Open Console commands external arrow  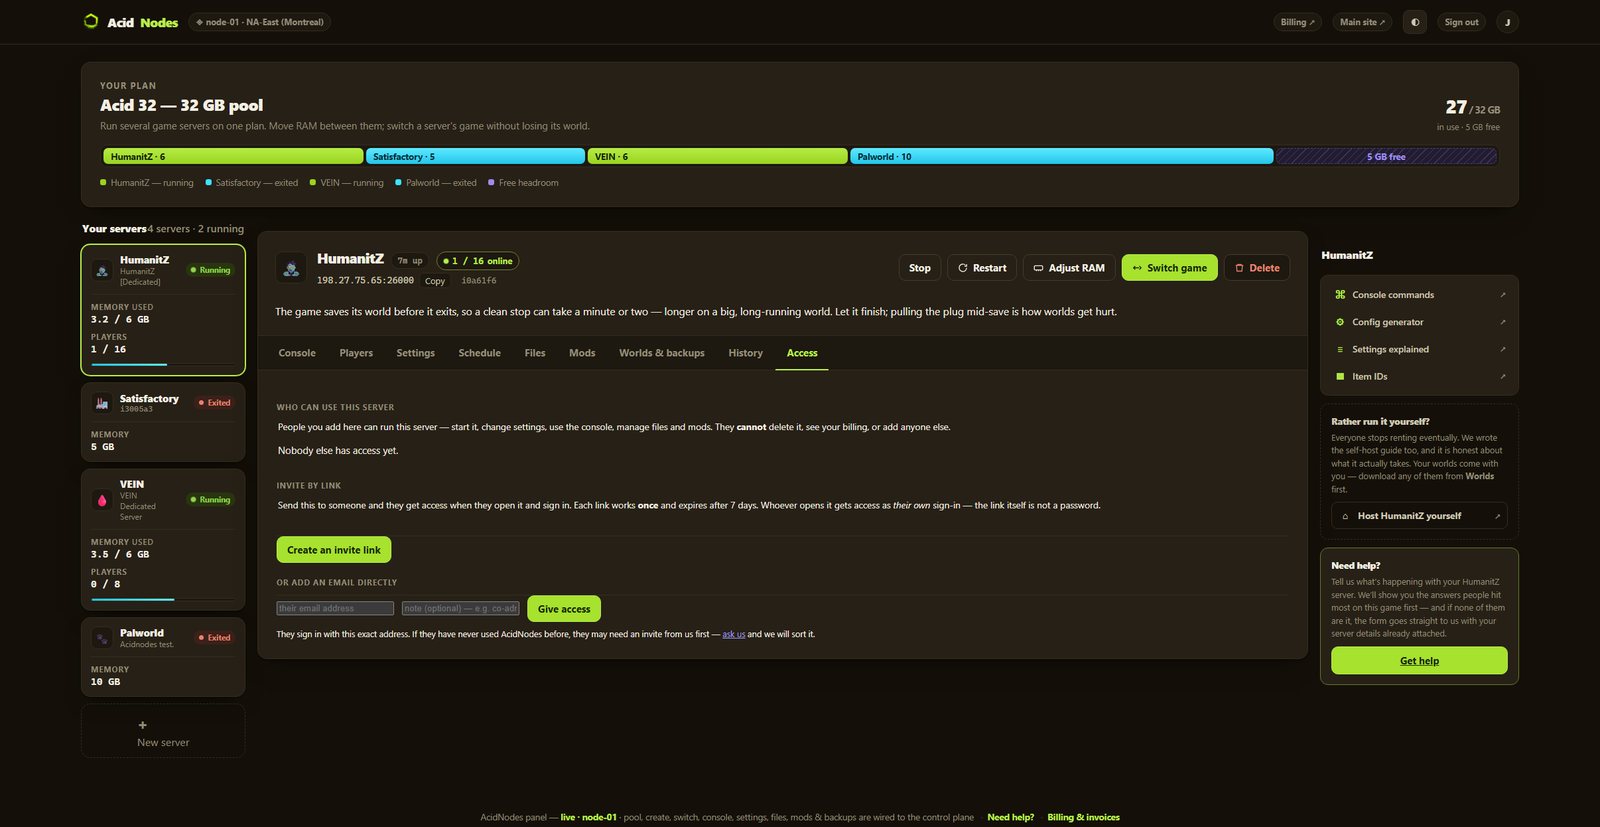click(1502, 295)
